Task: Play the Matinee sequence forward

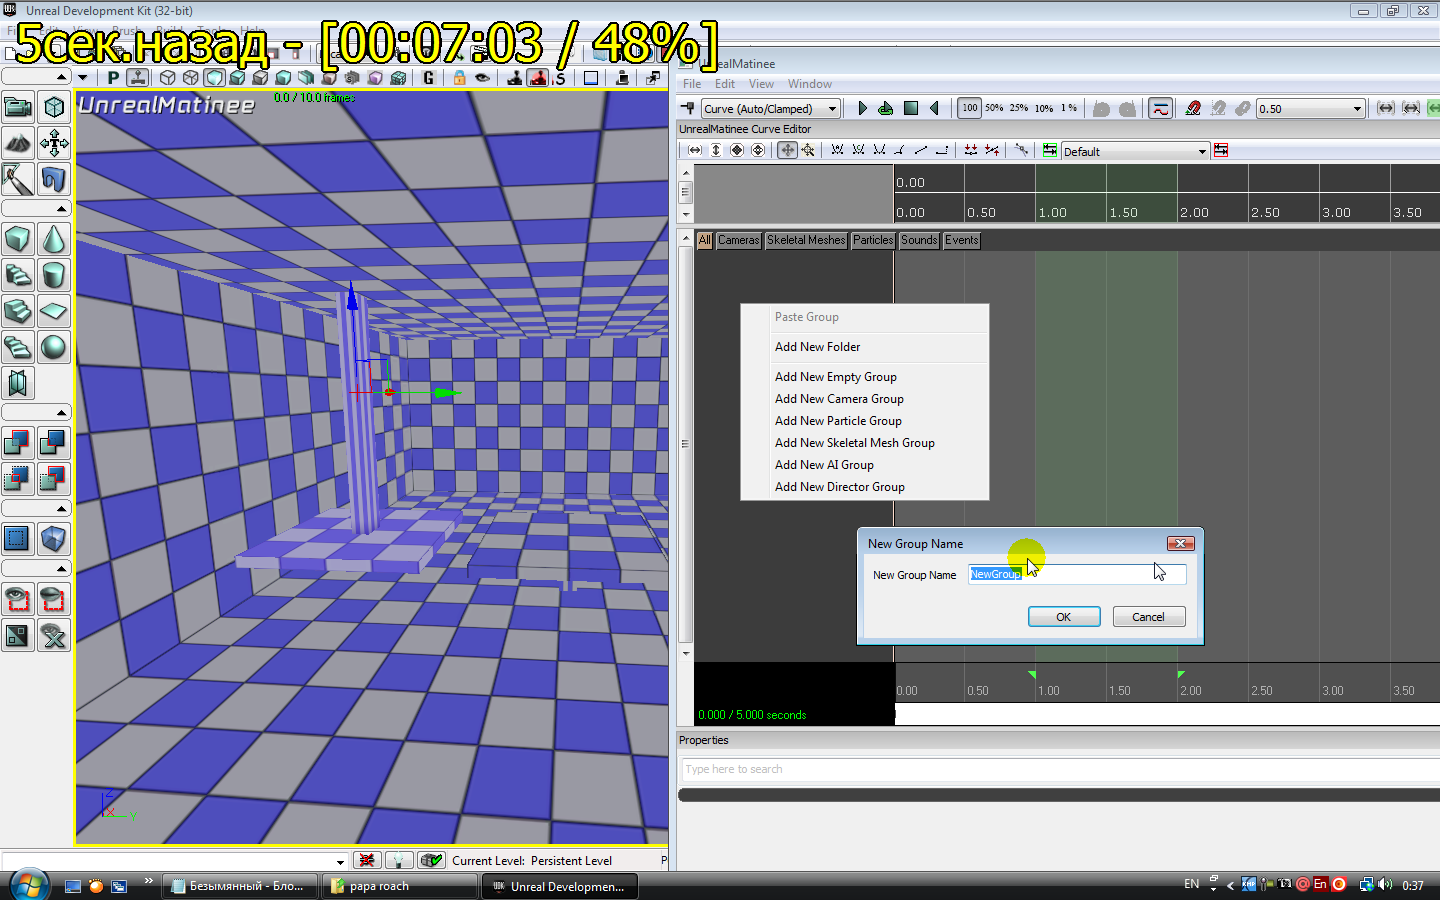Action: [862, 108]
